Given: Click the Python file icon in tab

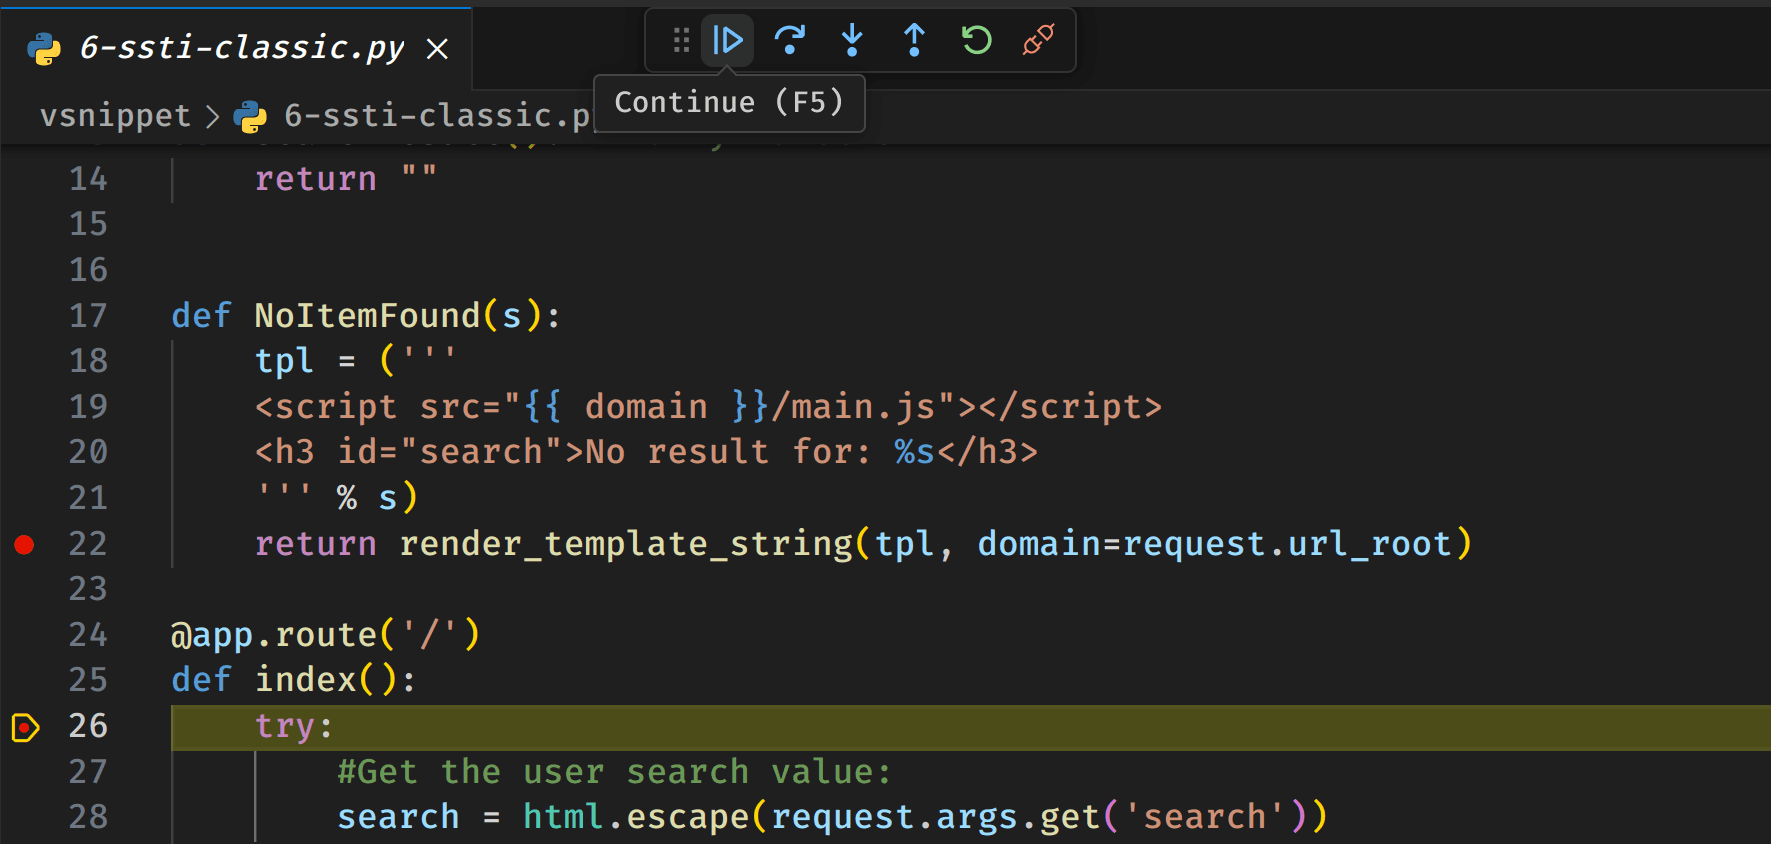Looking at the screenshot, I should 44,49.
